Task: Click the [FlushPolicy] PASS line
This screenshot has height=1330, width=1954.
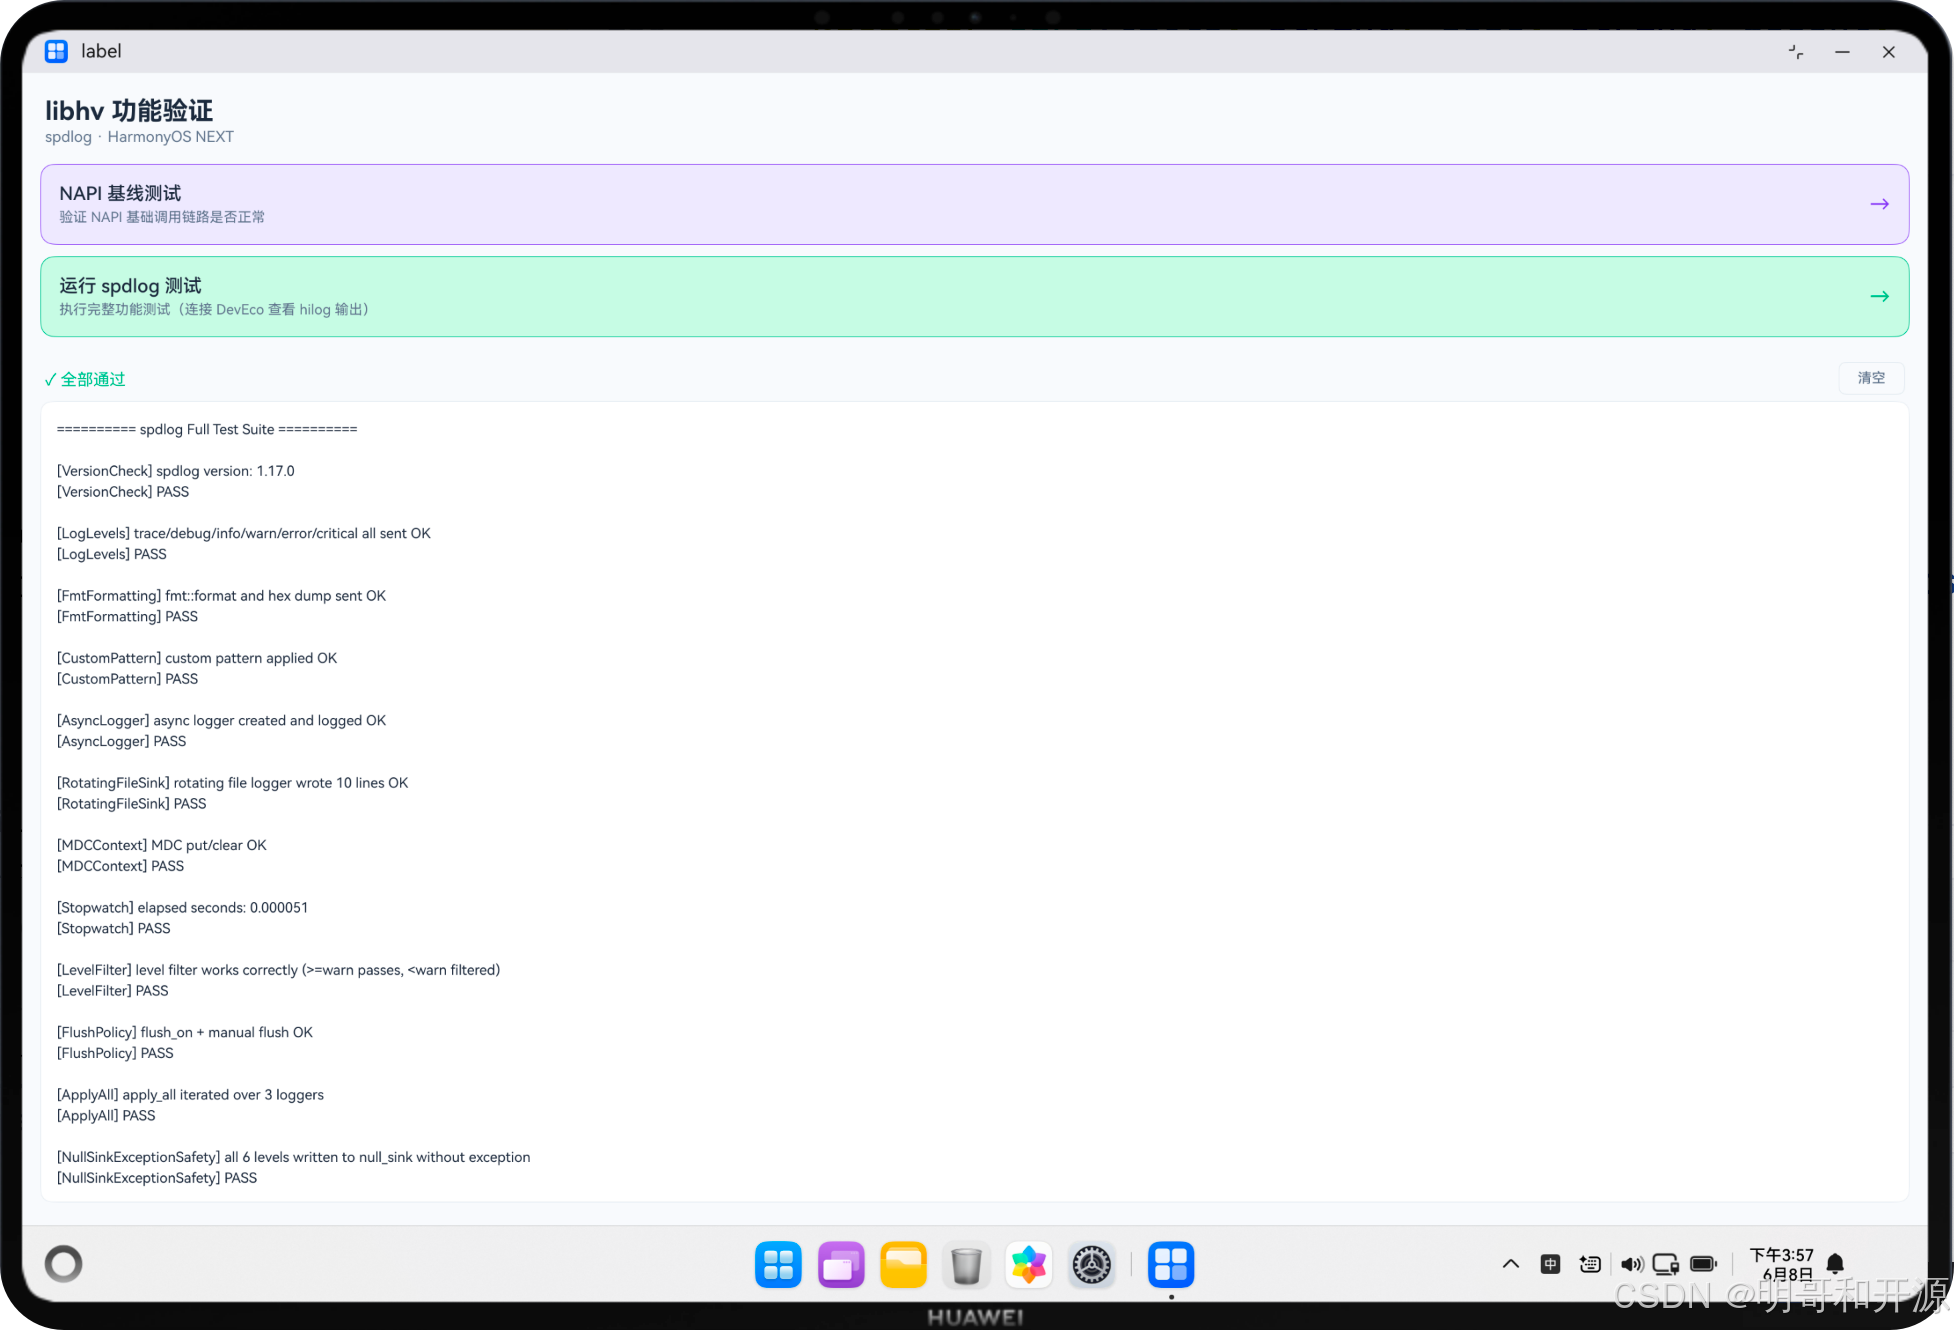Action: 115,1054
